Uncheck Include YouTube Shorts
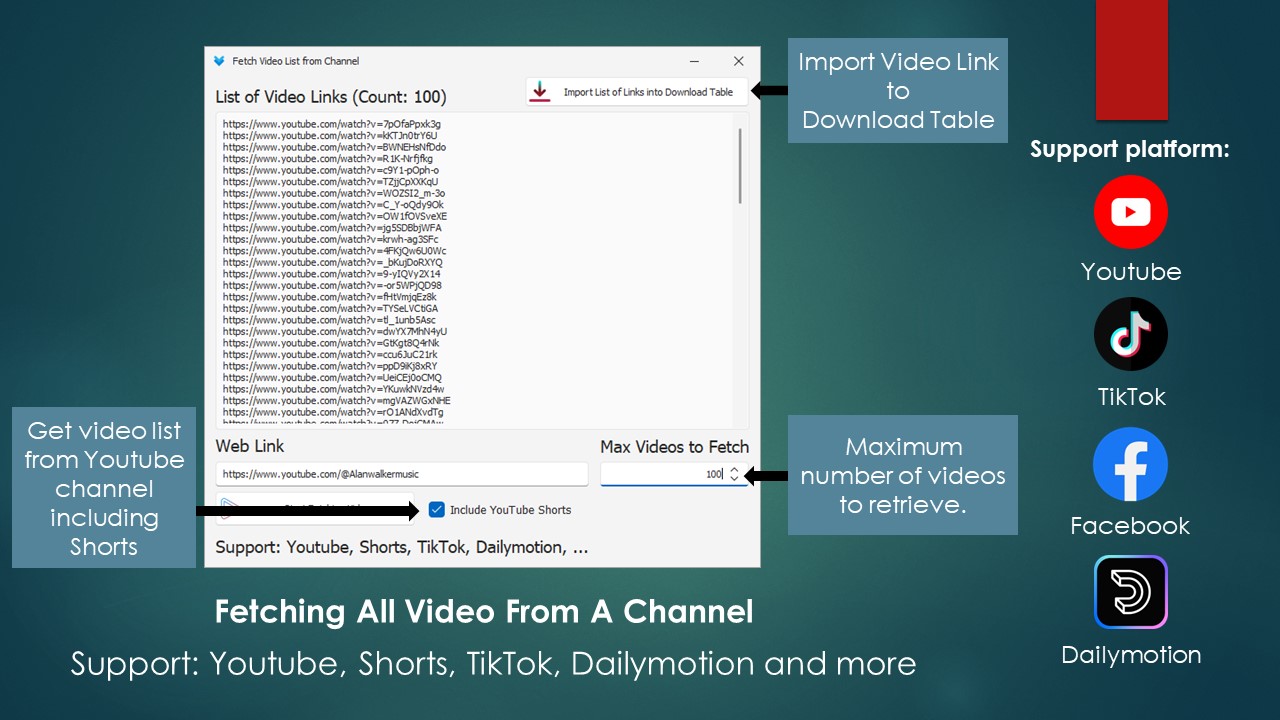Image resolution: width=1280 pixels, height=720 pixels. [x=437, y=509]
